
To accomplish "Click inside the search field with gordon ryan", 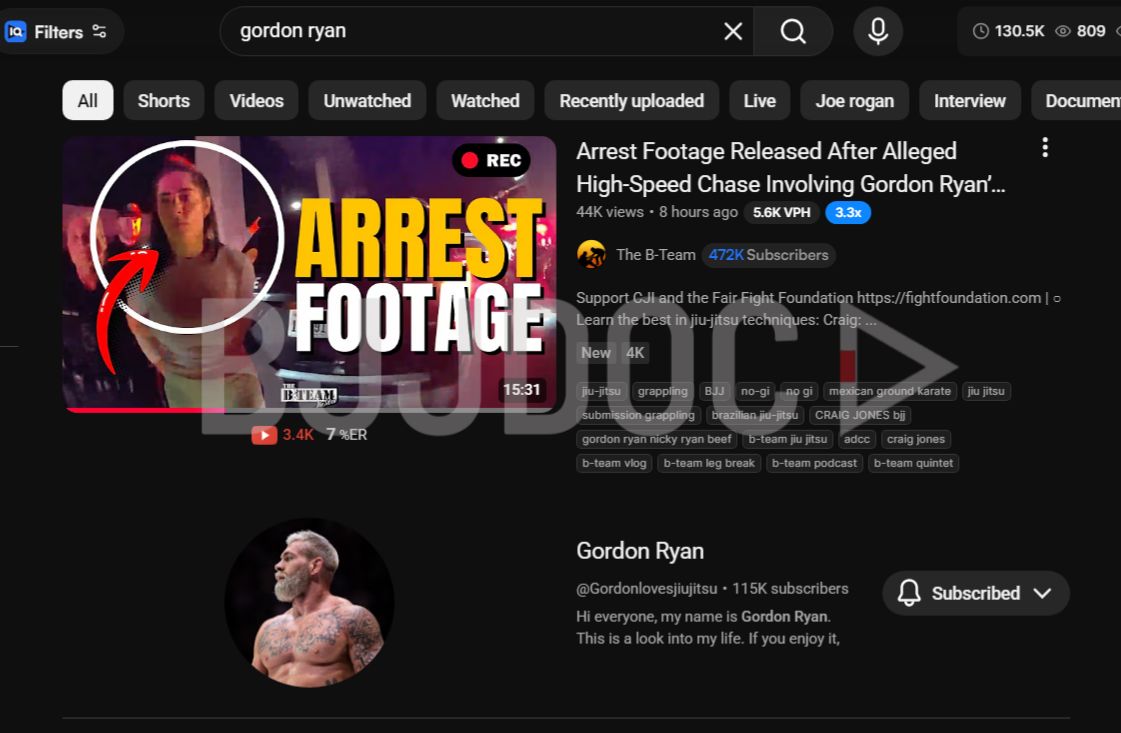I will pos(470,31).
